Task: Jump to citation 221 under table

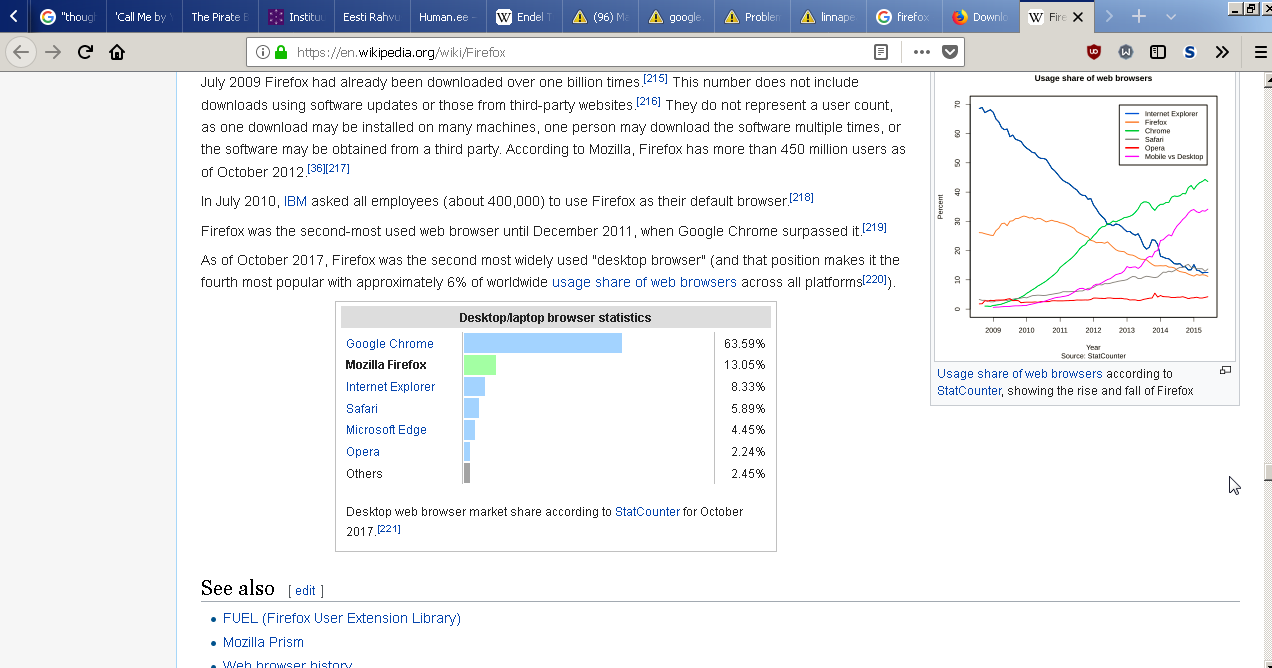Action: pos(388,529)
